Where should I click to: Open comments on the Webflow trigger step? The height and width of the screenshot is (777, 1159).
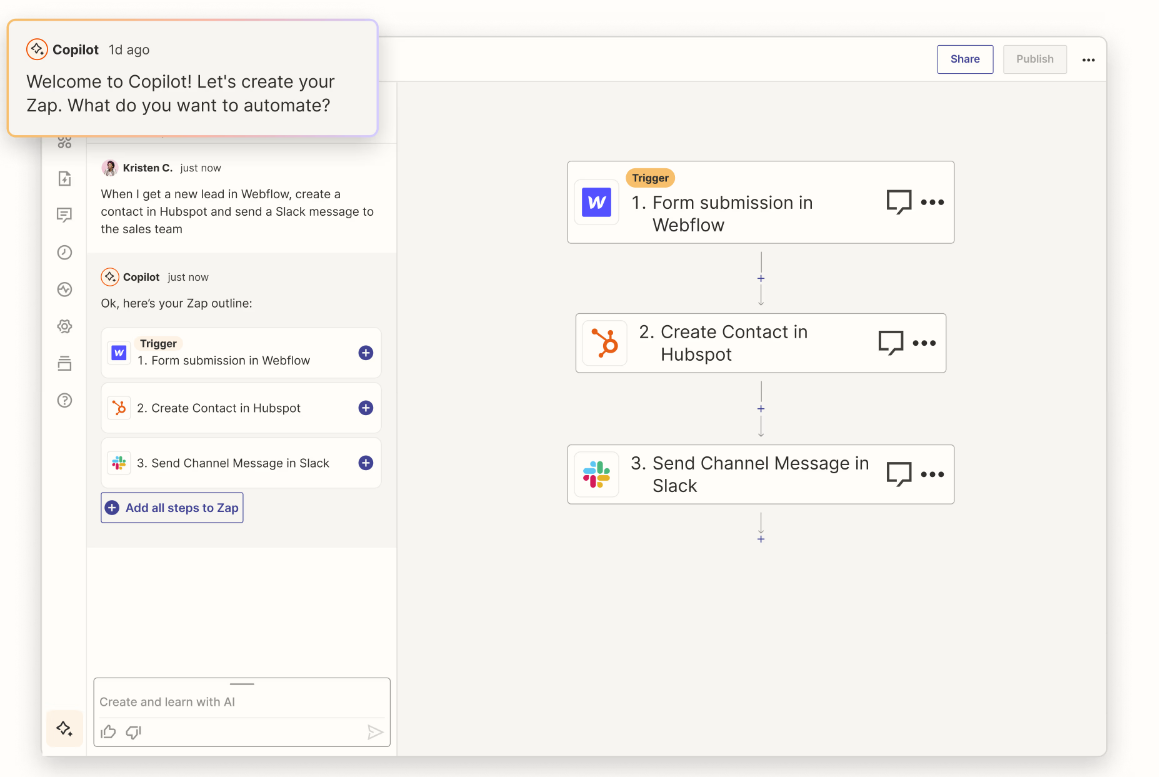pos(897,201)
